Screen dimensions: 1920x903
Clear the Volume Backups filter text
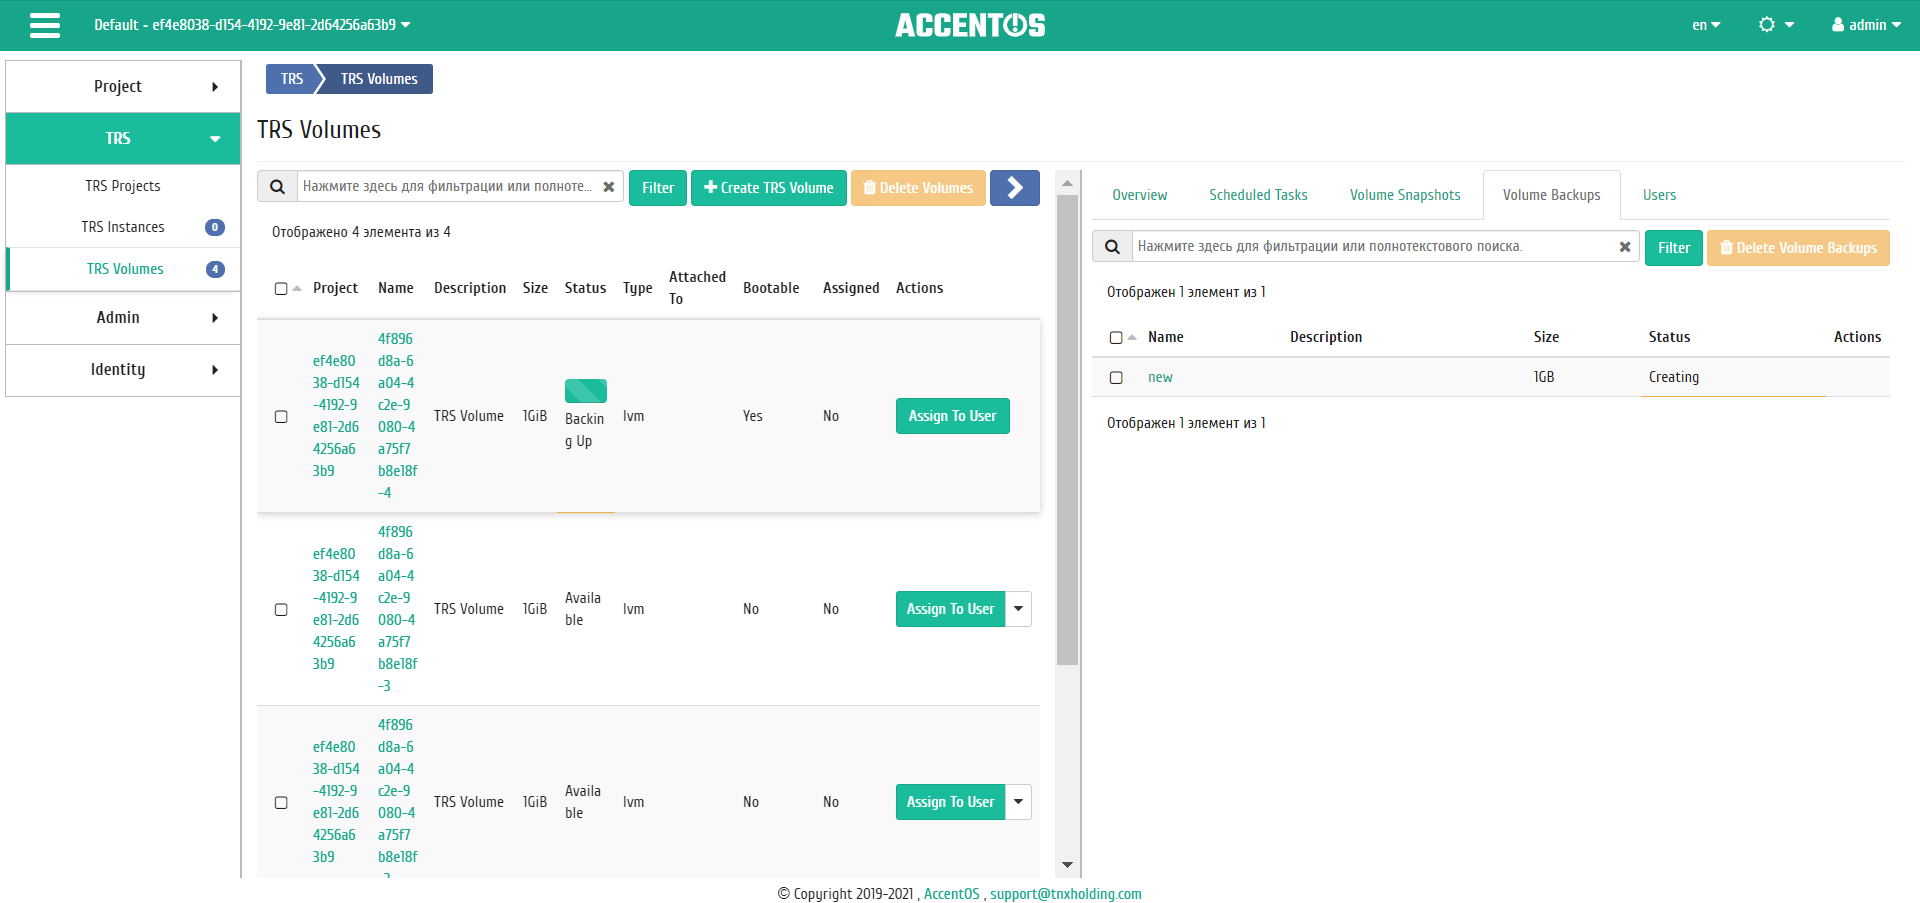[1625, 247]
